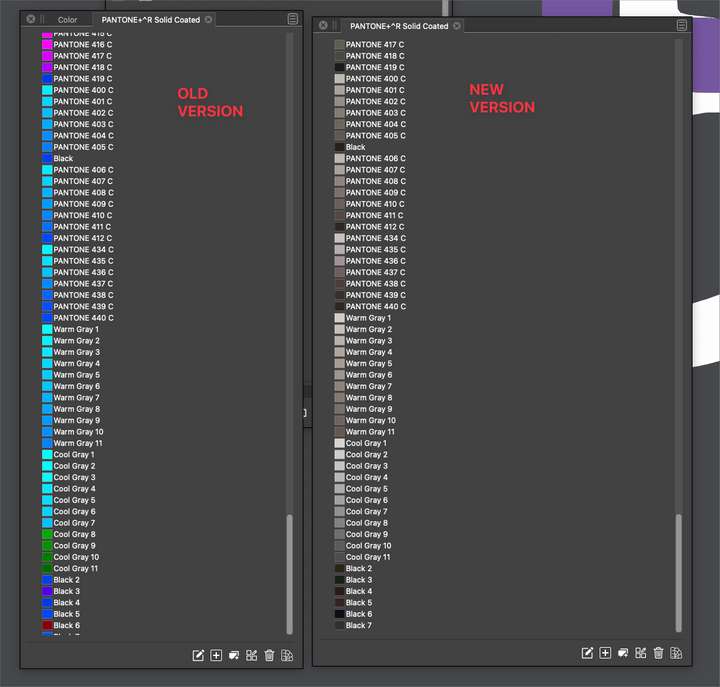
Task: Select Black 2 in the right panel
Action: click(359, 569)
